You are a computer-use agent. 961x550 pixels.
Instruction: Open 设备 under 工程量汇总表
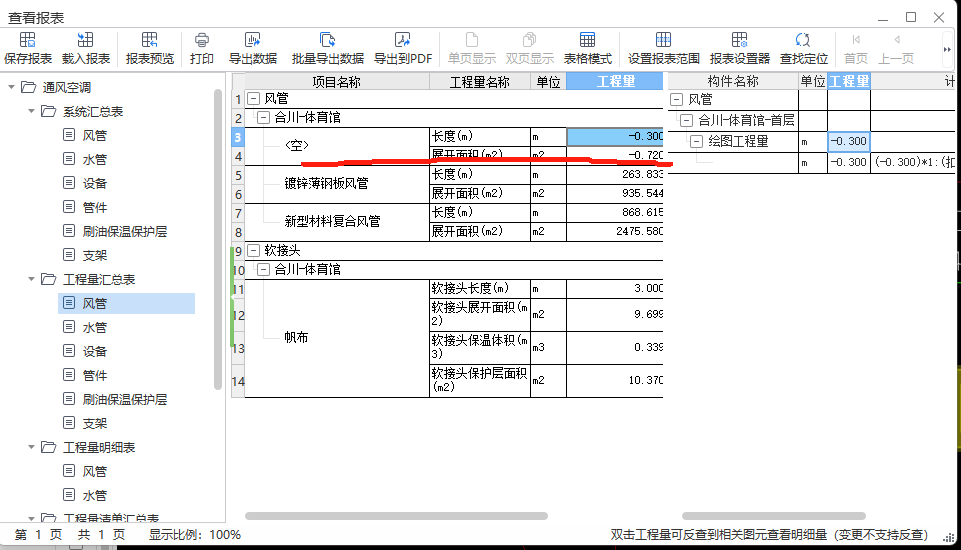coord(94,351)
